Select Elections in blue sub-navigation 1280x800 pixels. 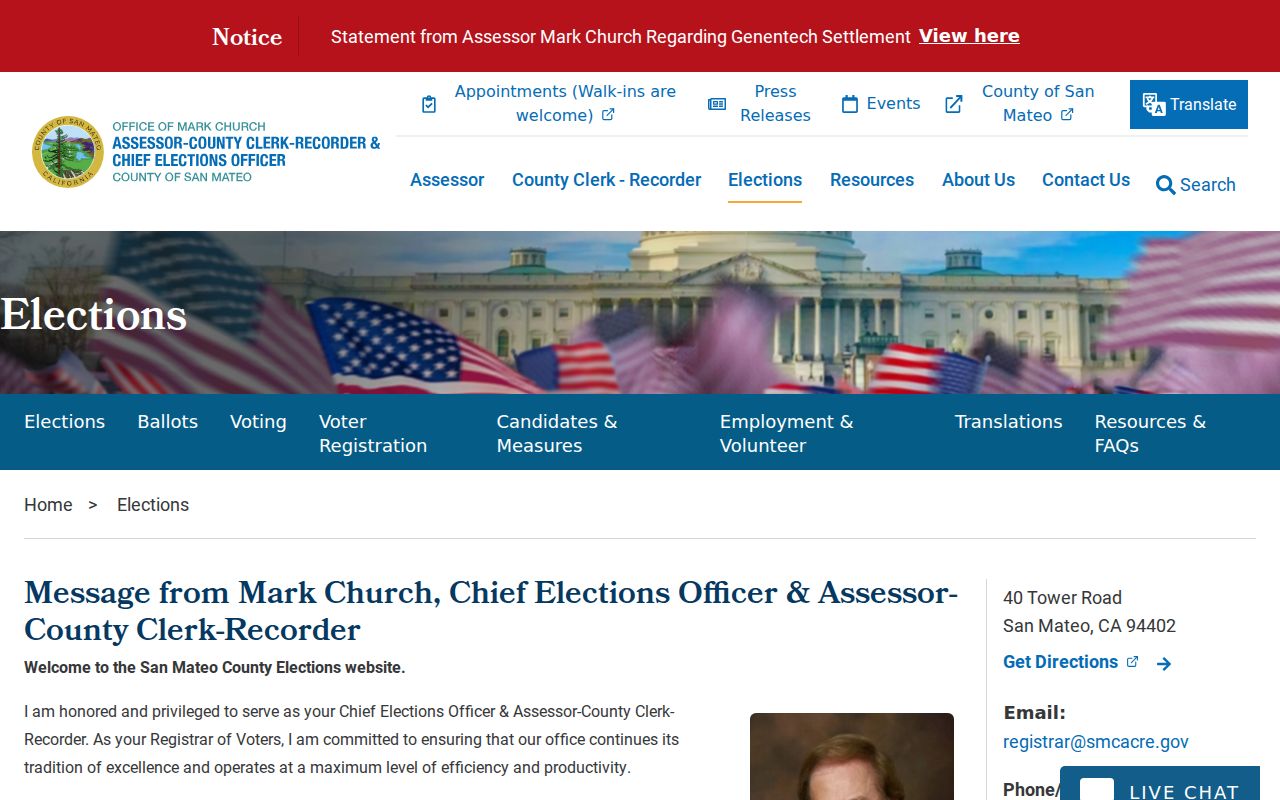[64, 422]
